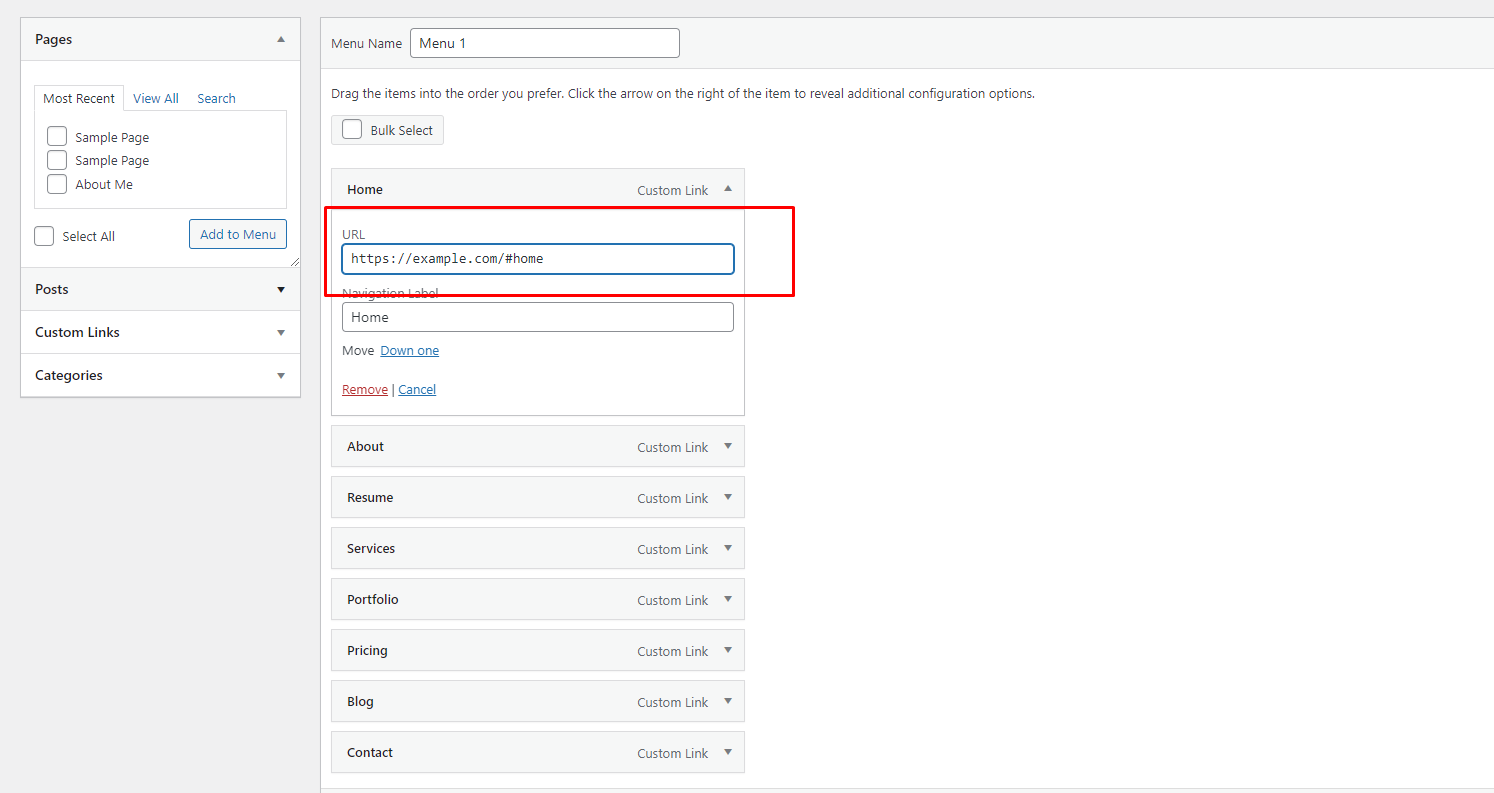Viewport: 1494px width, 793px height.
Task: Open the Search tab in Pages
Action: click(216, 98)
